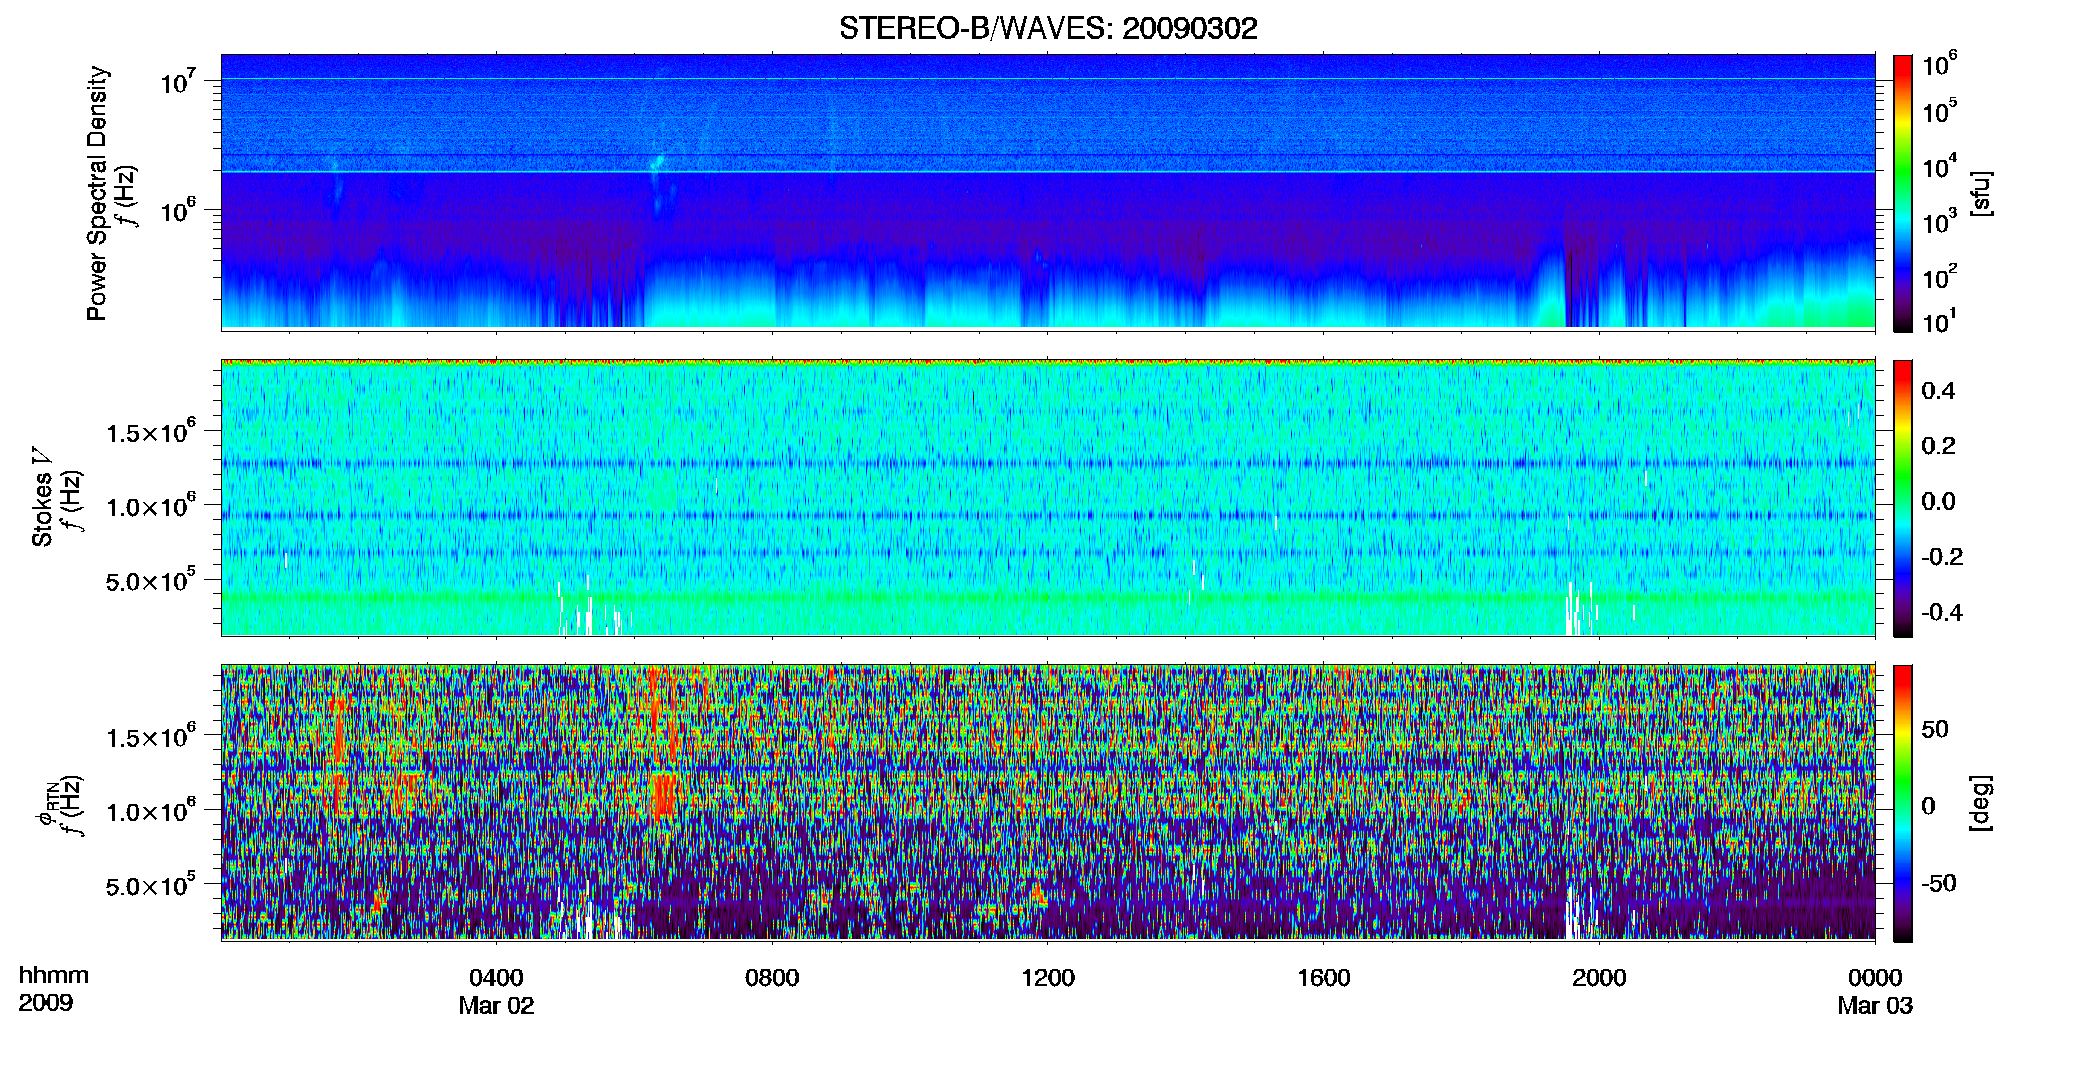The image size is (2096, 1080).
Task: Click the Stokes V colorbar
Action: click(x=1903, y=498)
